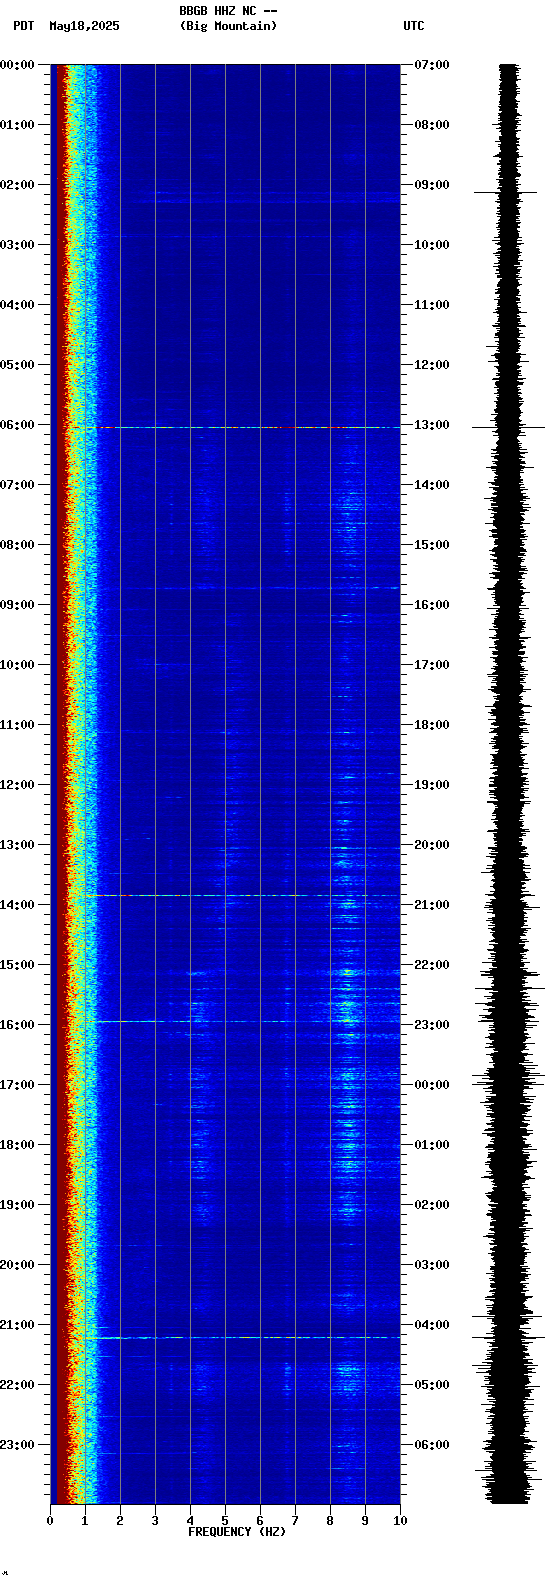Click the bright broadband streak near 06:00 PDT

[248, 427]
